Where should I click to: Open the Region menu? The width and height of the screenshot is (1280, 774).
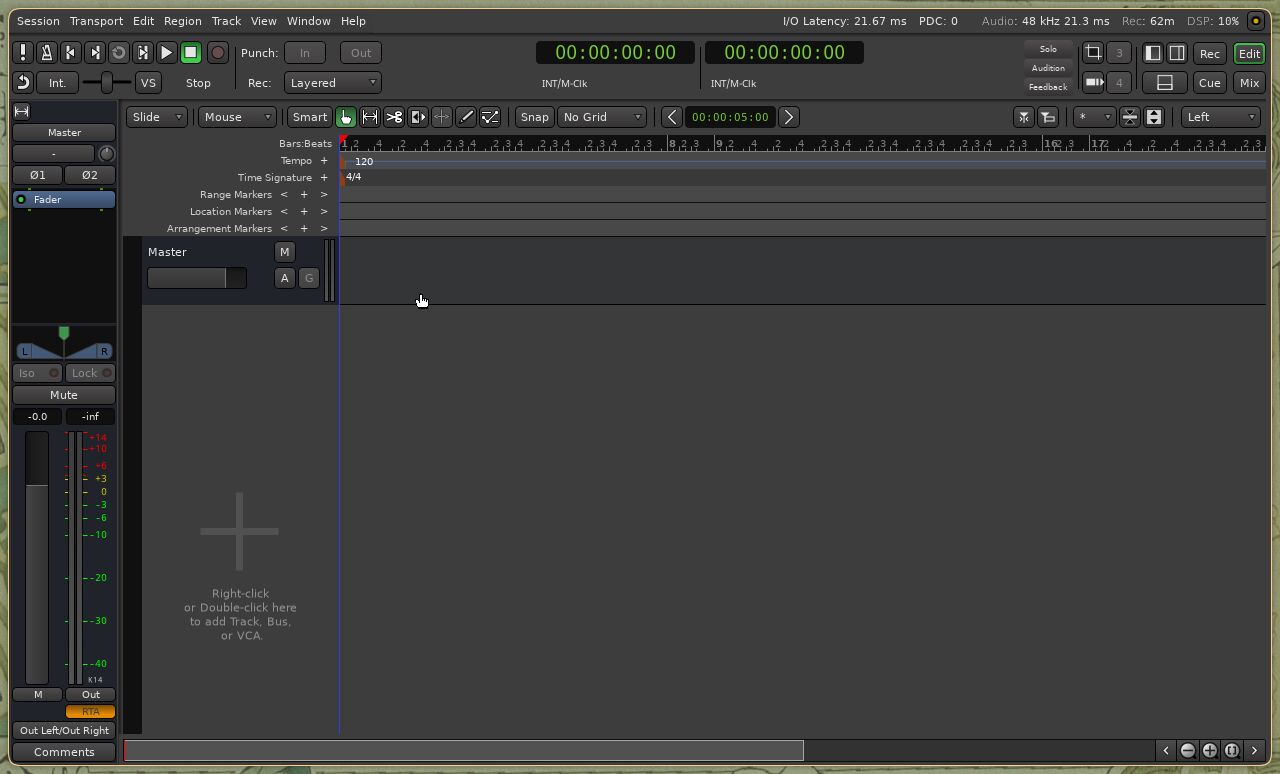tap(182, 21)
